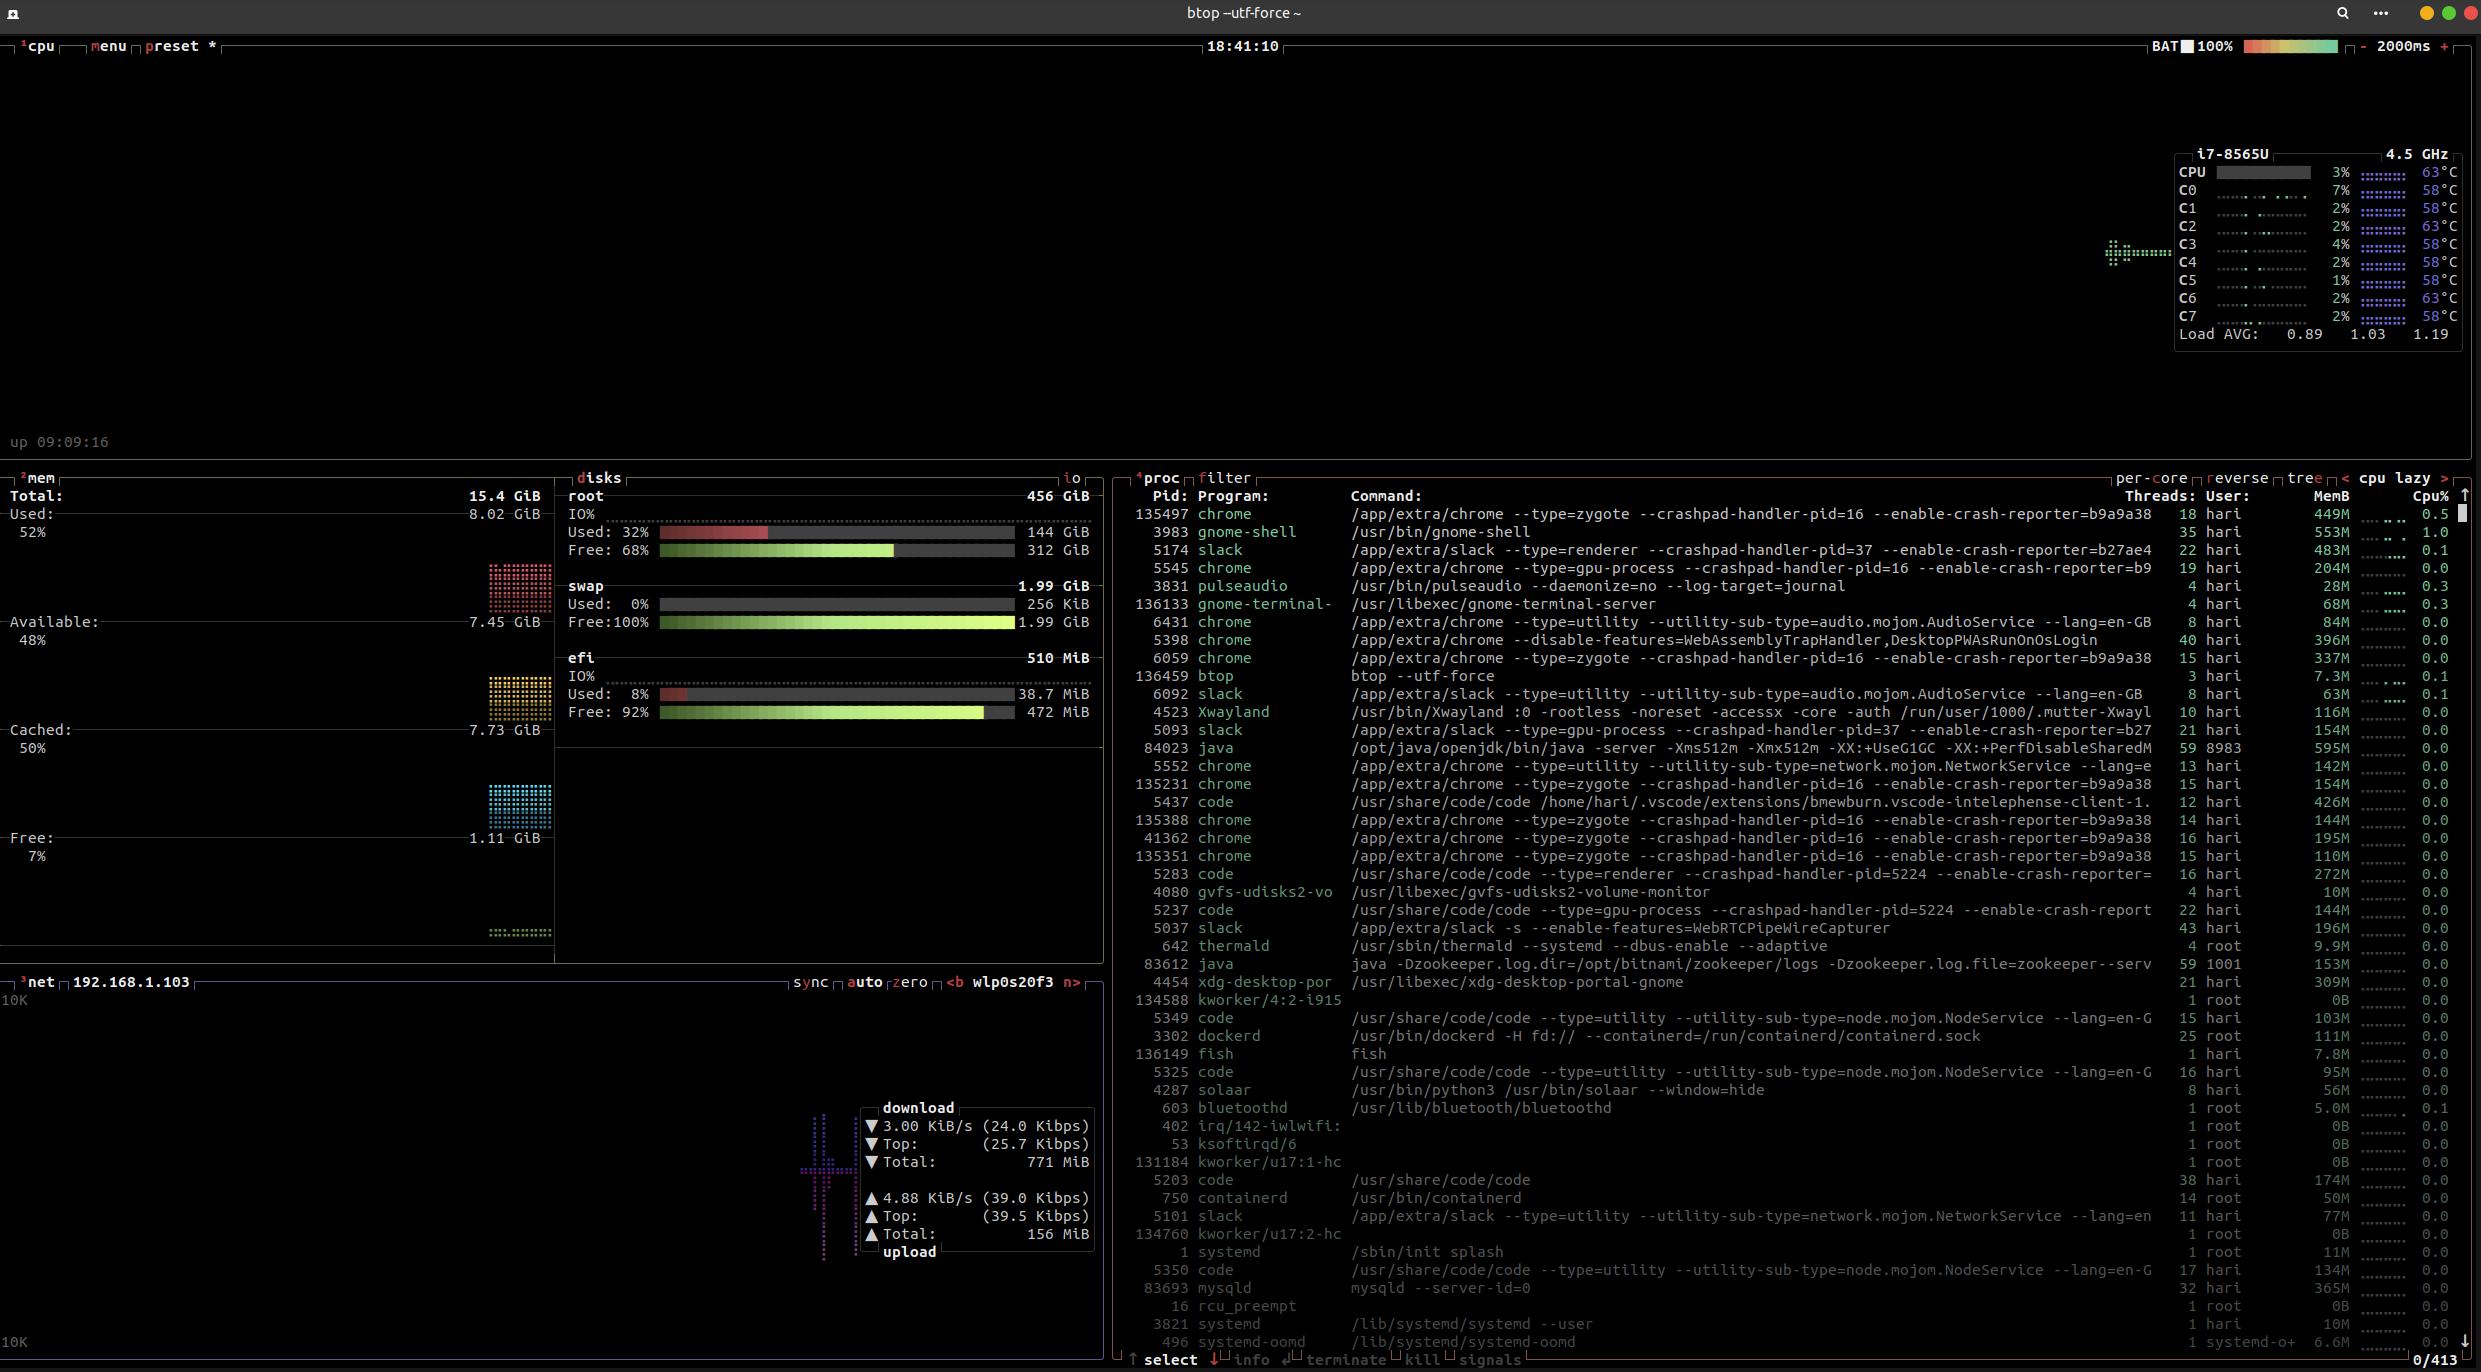Image resolution: width=2481 pixels, height=1372 pixels.
Task: Open the btop menu
Action: 108,46
